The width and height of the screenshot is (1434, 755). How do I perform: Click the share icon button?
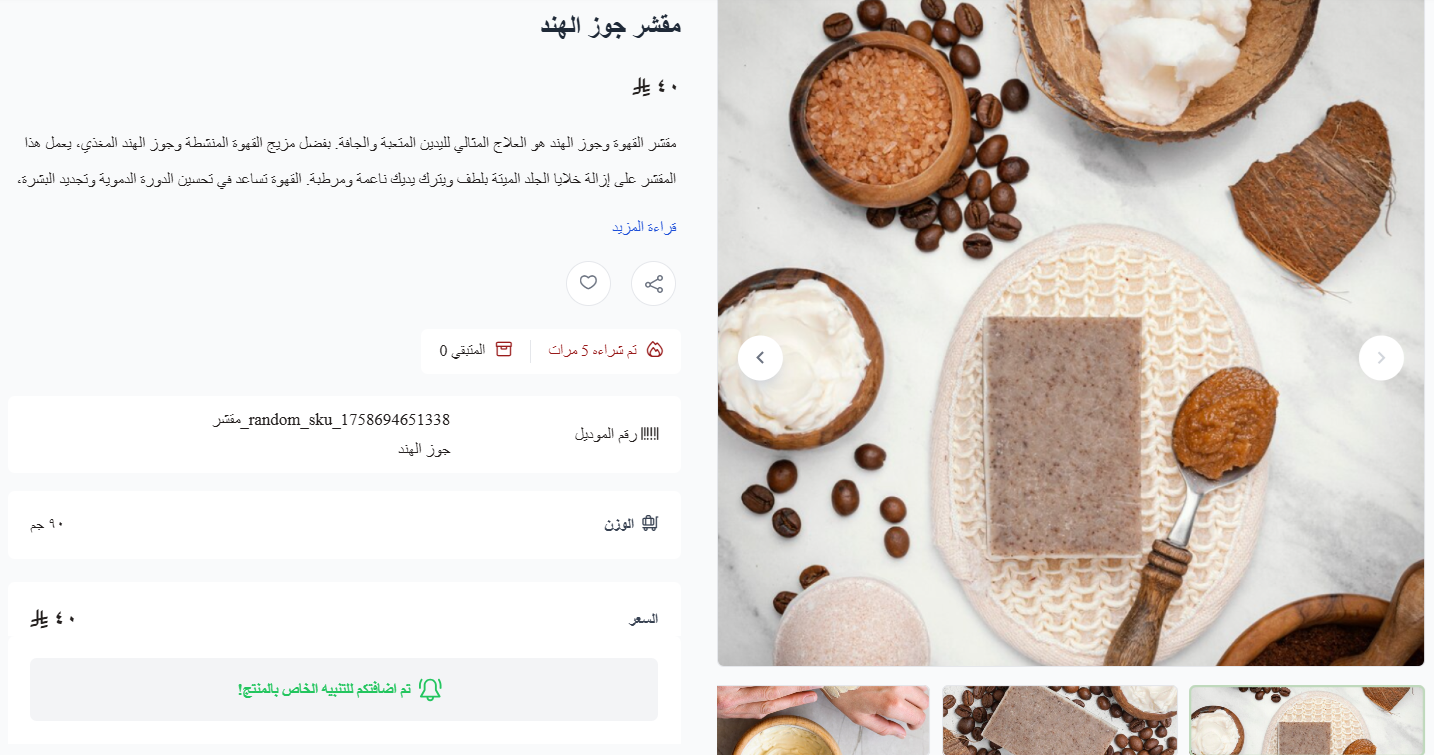(x=653, y=284)
